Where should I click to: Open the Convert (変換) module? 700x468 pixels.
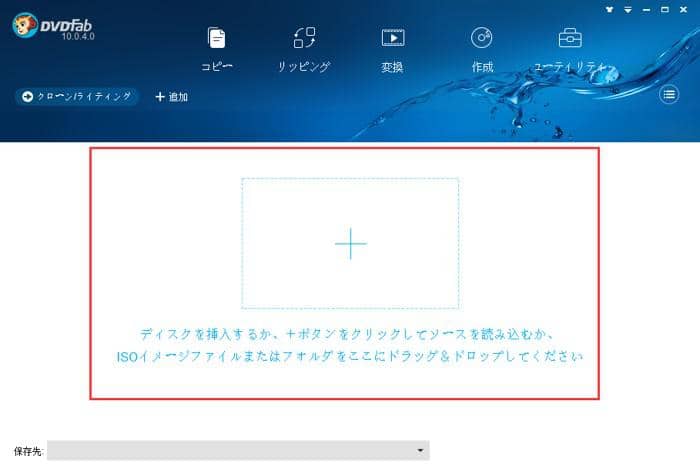[392, 49]
